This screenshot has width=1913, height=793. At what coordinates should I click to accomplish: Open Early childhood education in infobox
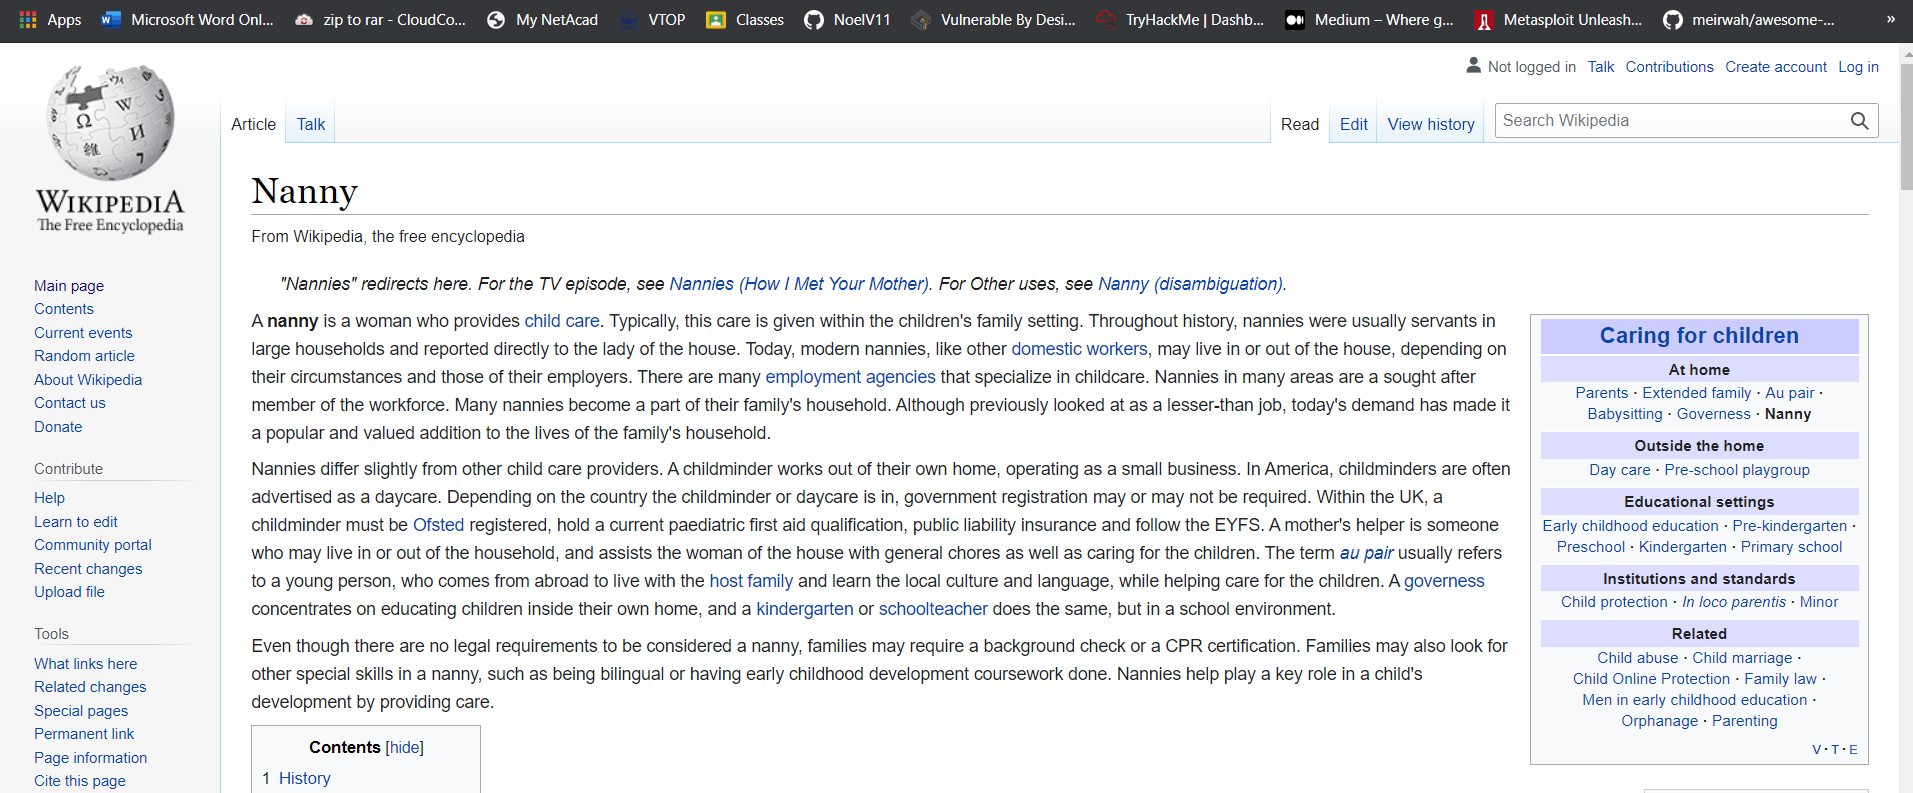[1630, 526]
